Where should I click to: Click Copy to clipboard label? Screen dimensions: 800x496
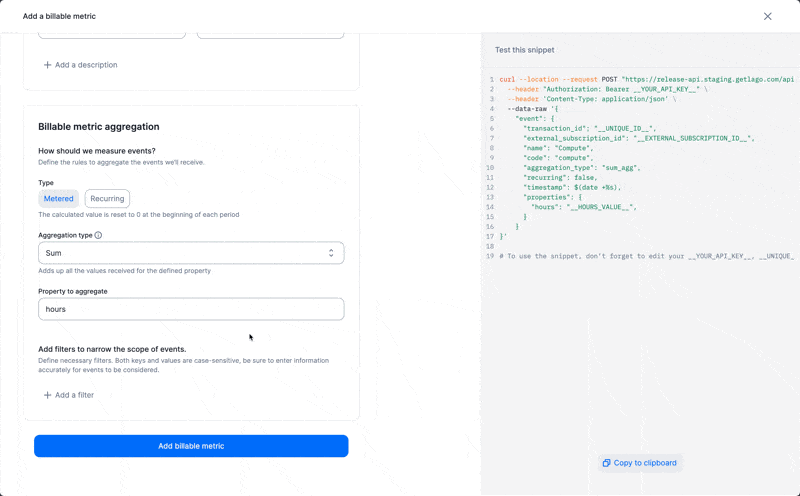[x=645, y=463]
